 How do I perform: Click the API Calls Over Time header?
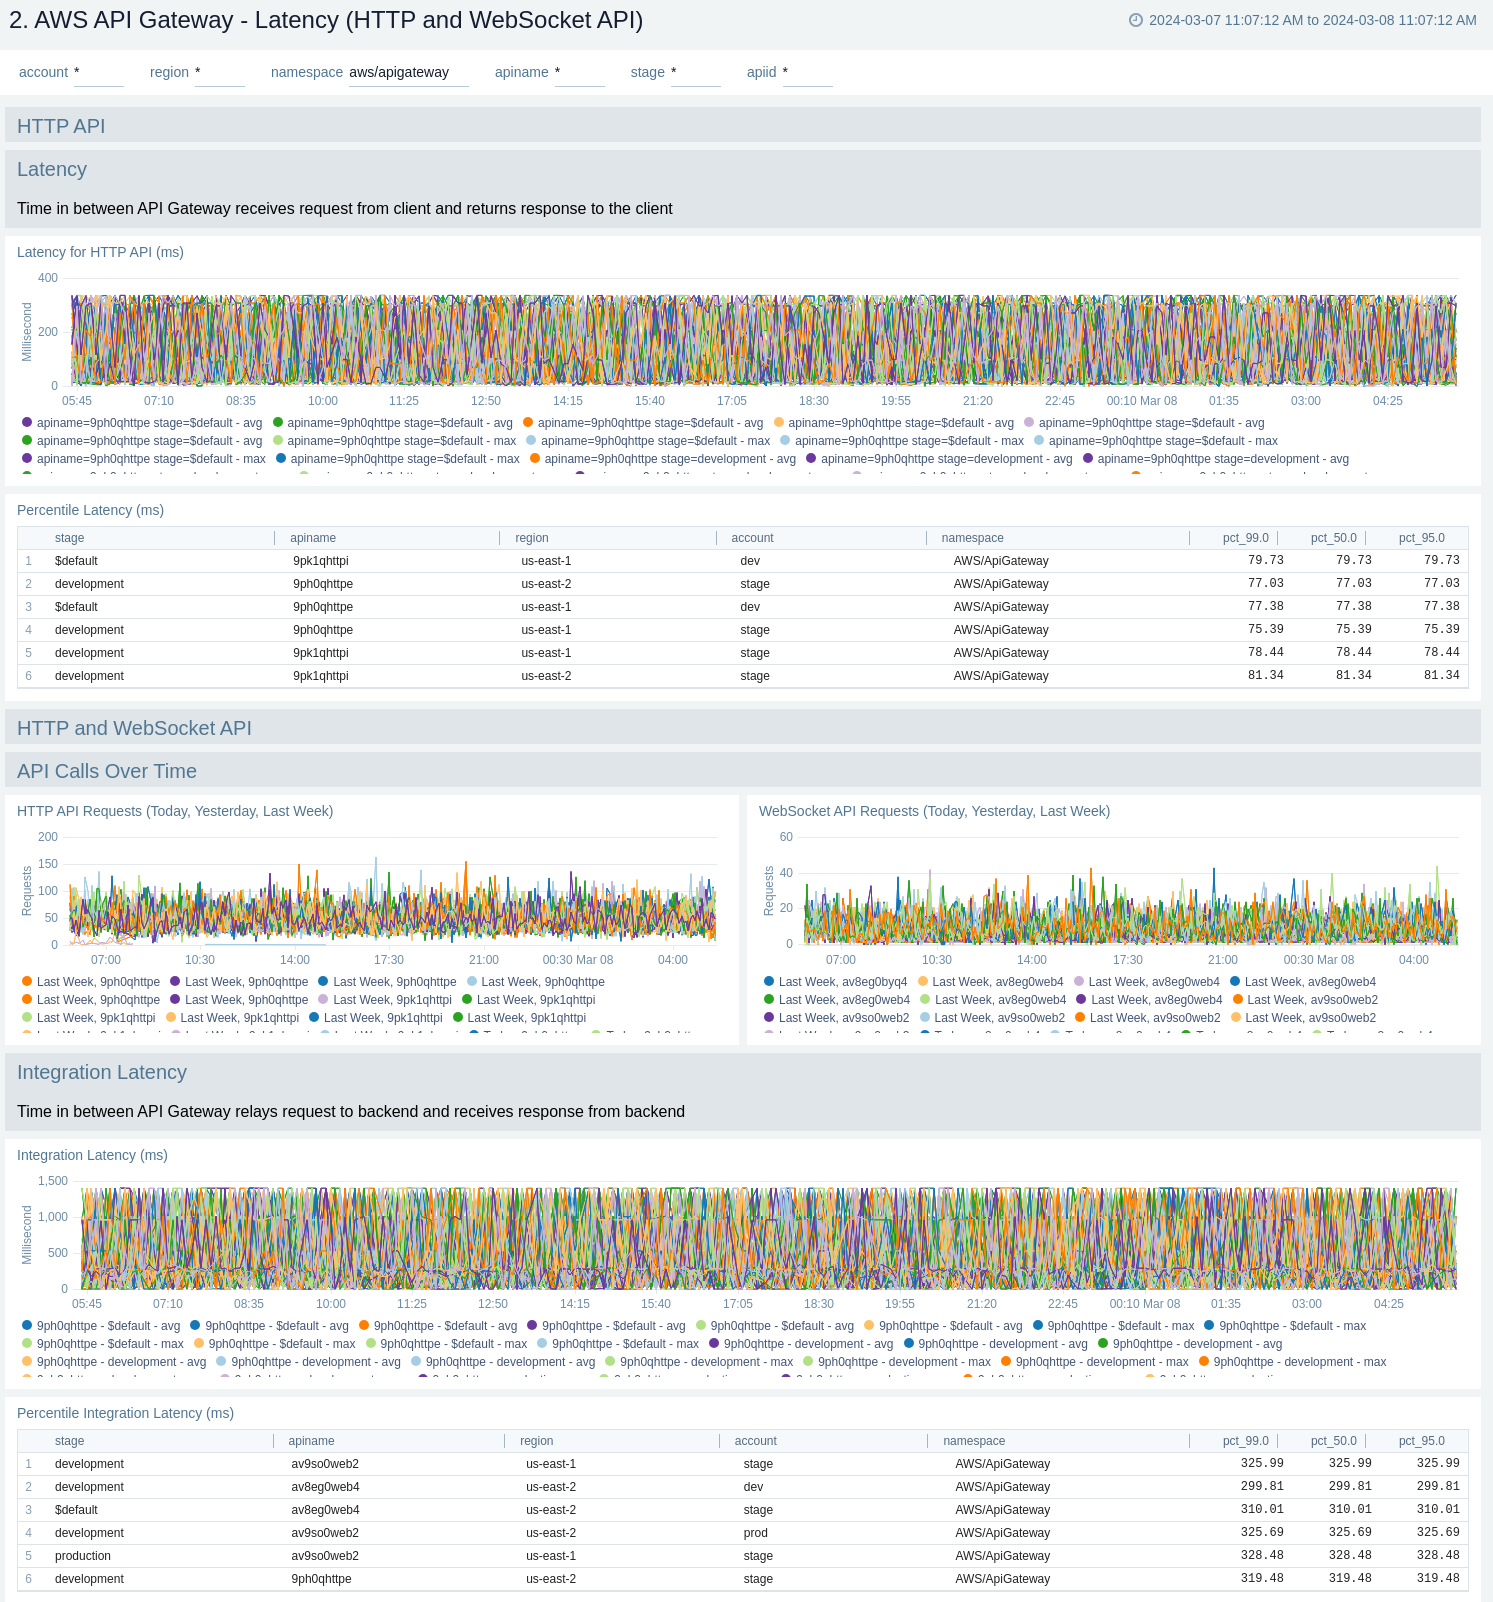pyautogui.click(x=107, y=771)
